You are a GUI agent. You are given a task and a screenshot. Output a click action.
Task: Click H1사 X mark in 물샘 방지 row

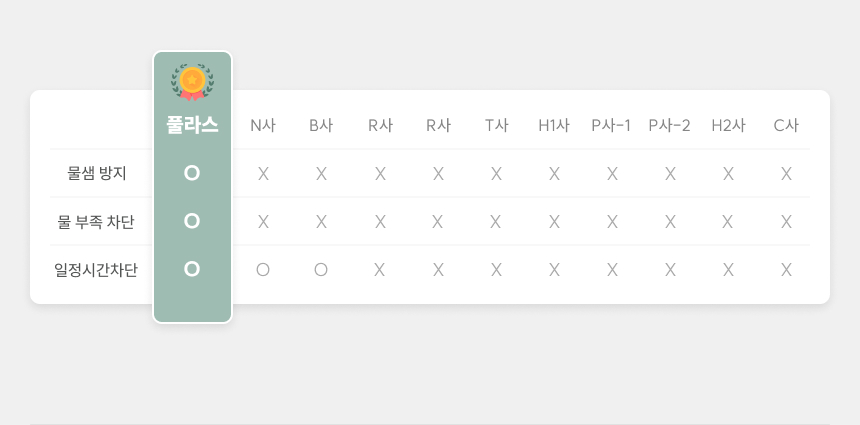point(554,174)
